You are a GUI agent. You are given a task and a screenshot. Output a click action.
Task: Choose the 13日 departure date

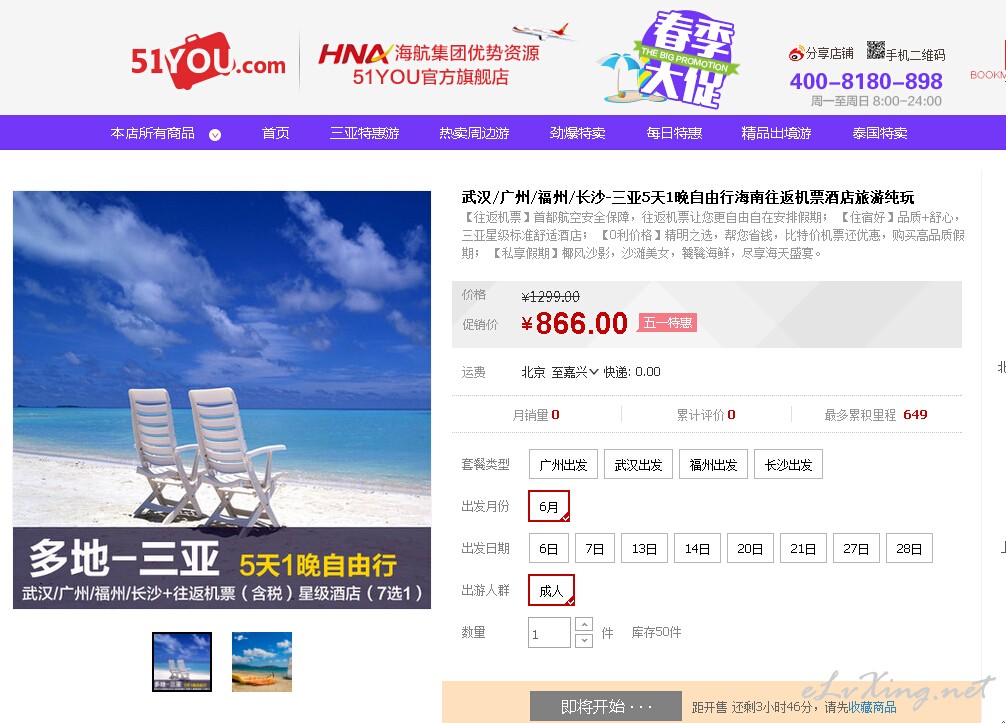pos(644,549)
